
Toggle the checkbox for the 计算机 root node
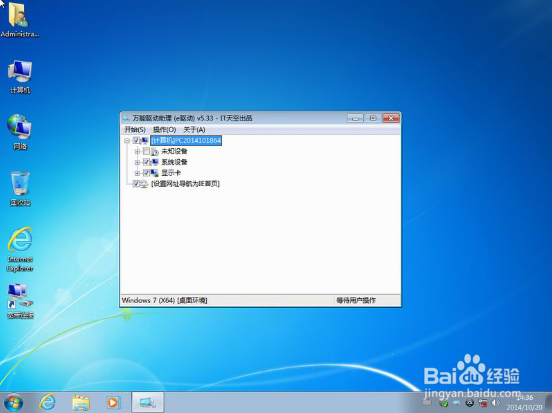(136, 140)
